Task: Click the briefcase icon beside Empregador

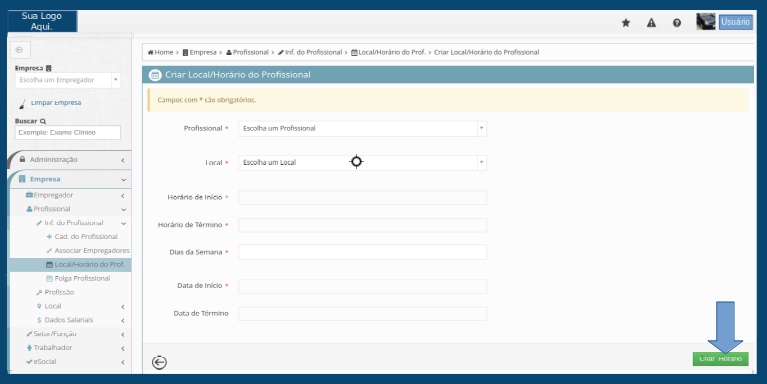Action: [29, 195]
